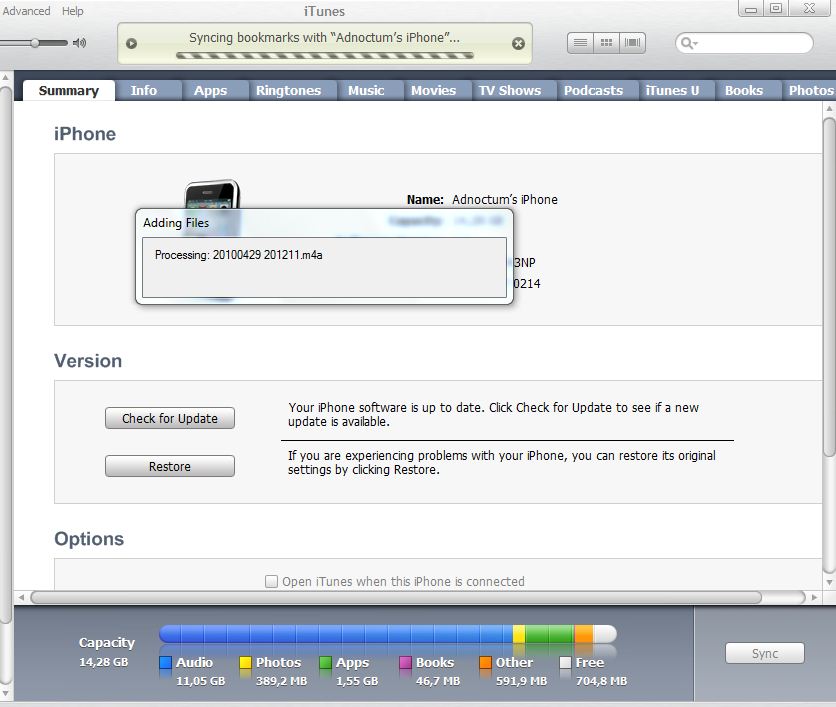Cancel the sync with the X icon
This screenshot has height=707, width=836.
click(x=518, y=44)
